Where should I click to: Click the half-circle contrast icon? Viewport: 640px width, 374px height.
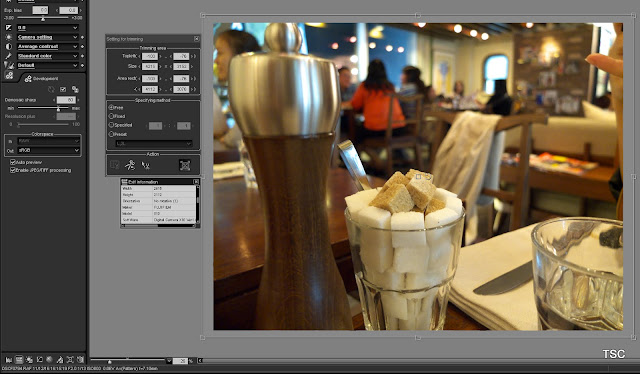click(x=8, y=47)
